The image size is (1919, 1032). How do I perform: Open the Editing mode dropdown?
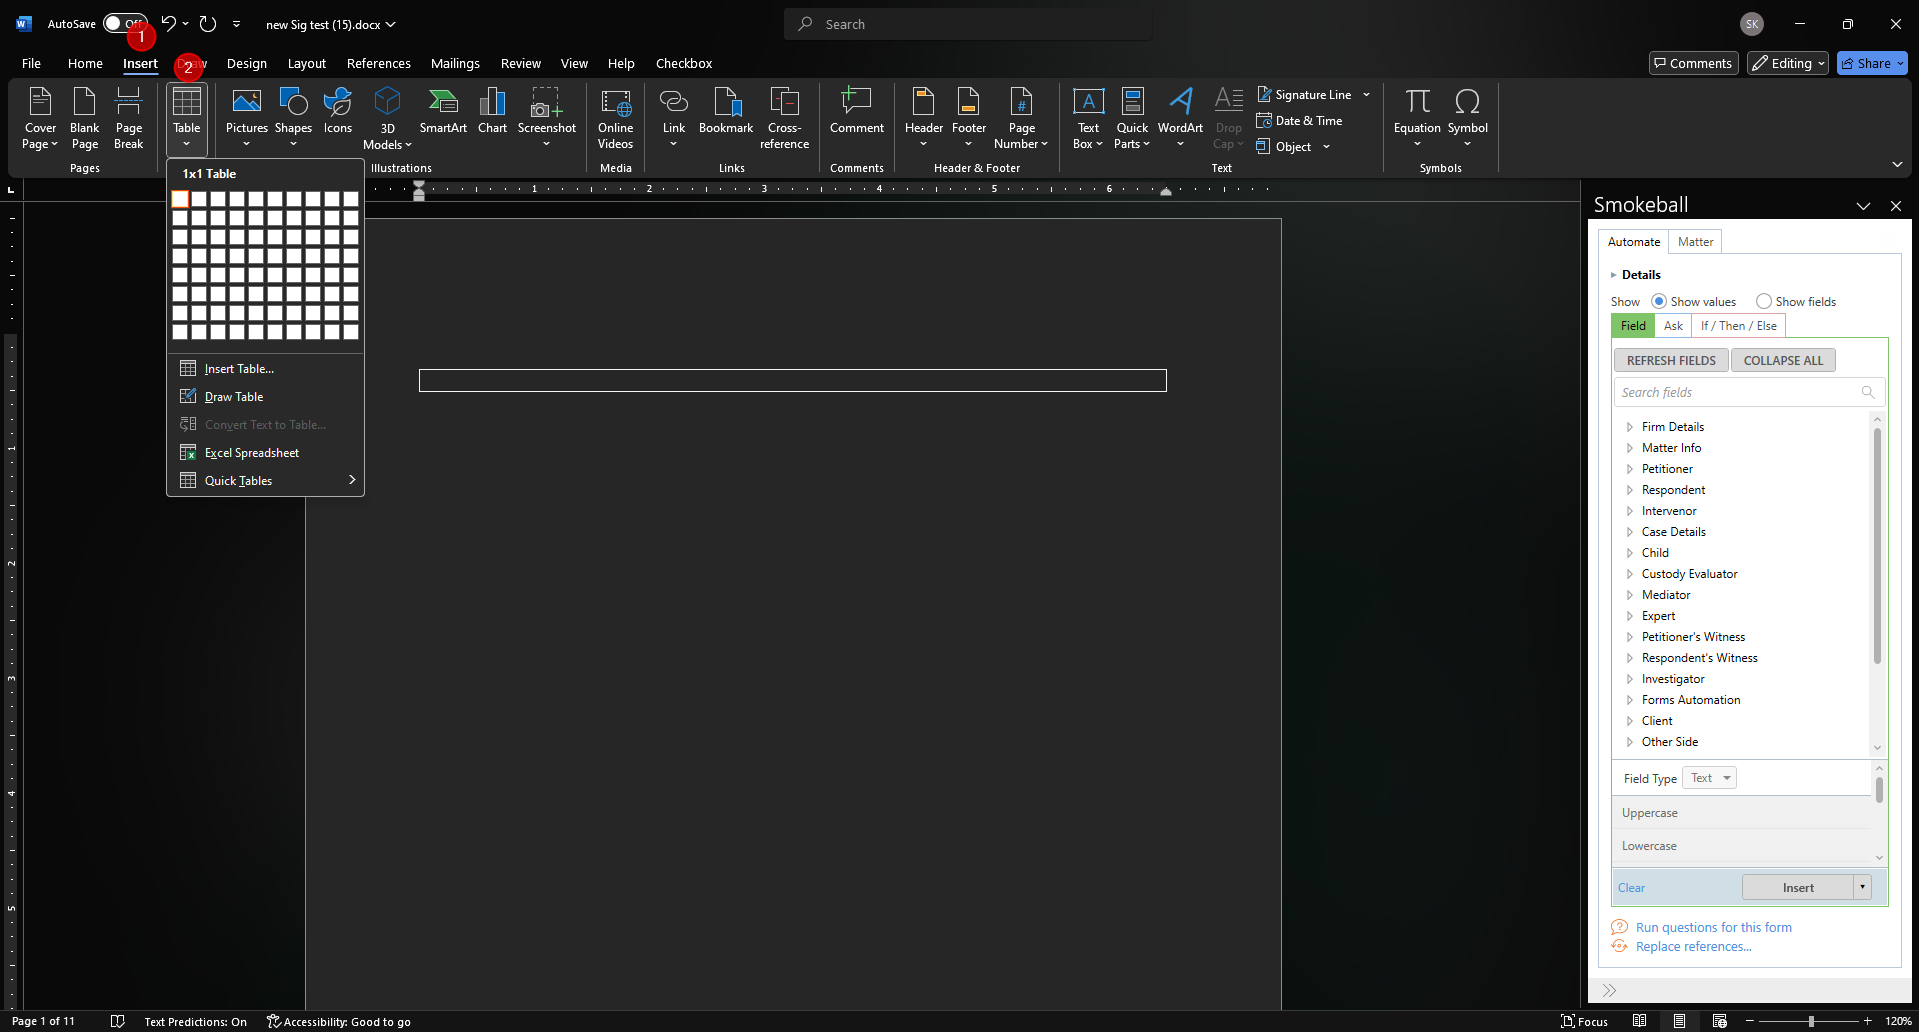coord(1788,63)
